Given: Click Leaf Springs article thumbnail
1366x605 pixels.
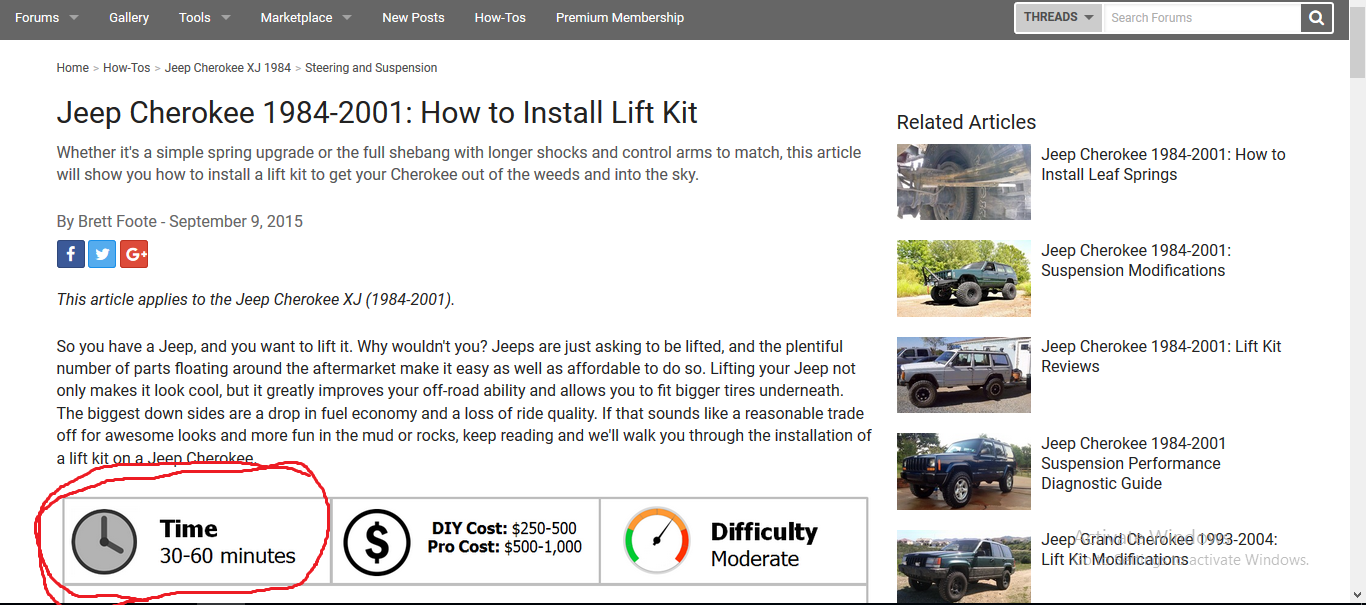Looking at the screenshot, I should pos(964,182).
